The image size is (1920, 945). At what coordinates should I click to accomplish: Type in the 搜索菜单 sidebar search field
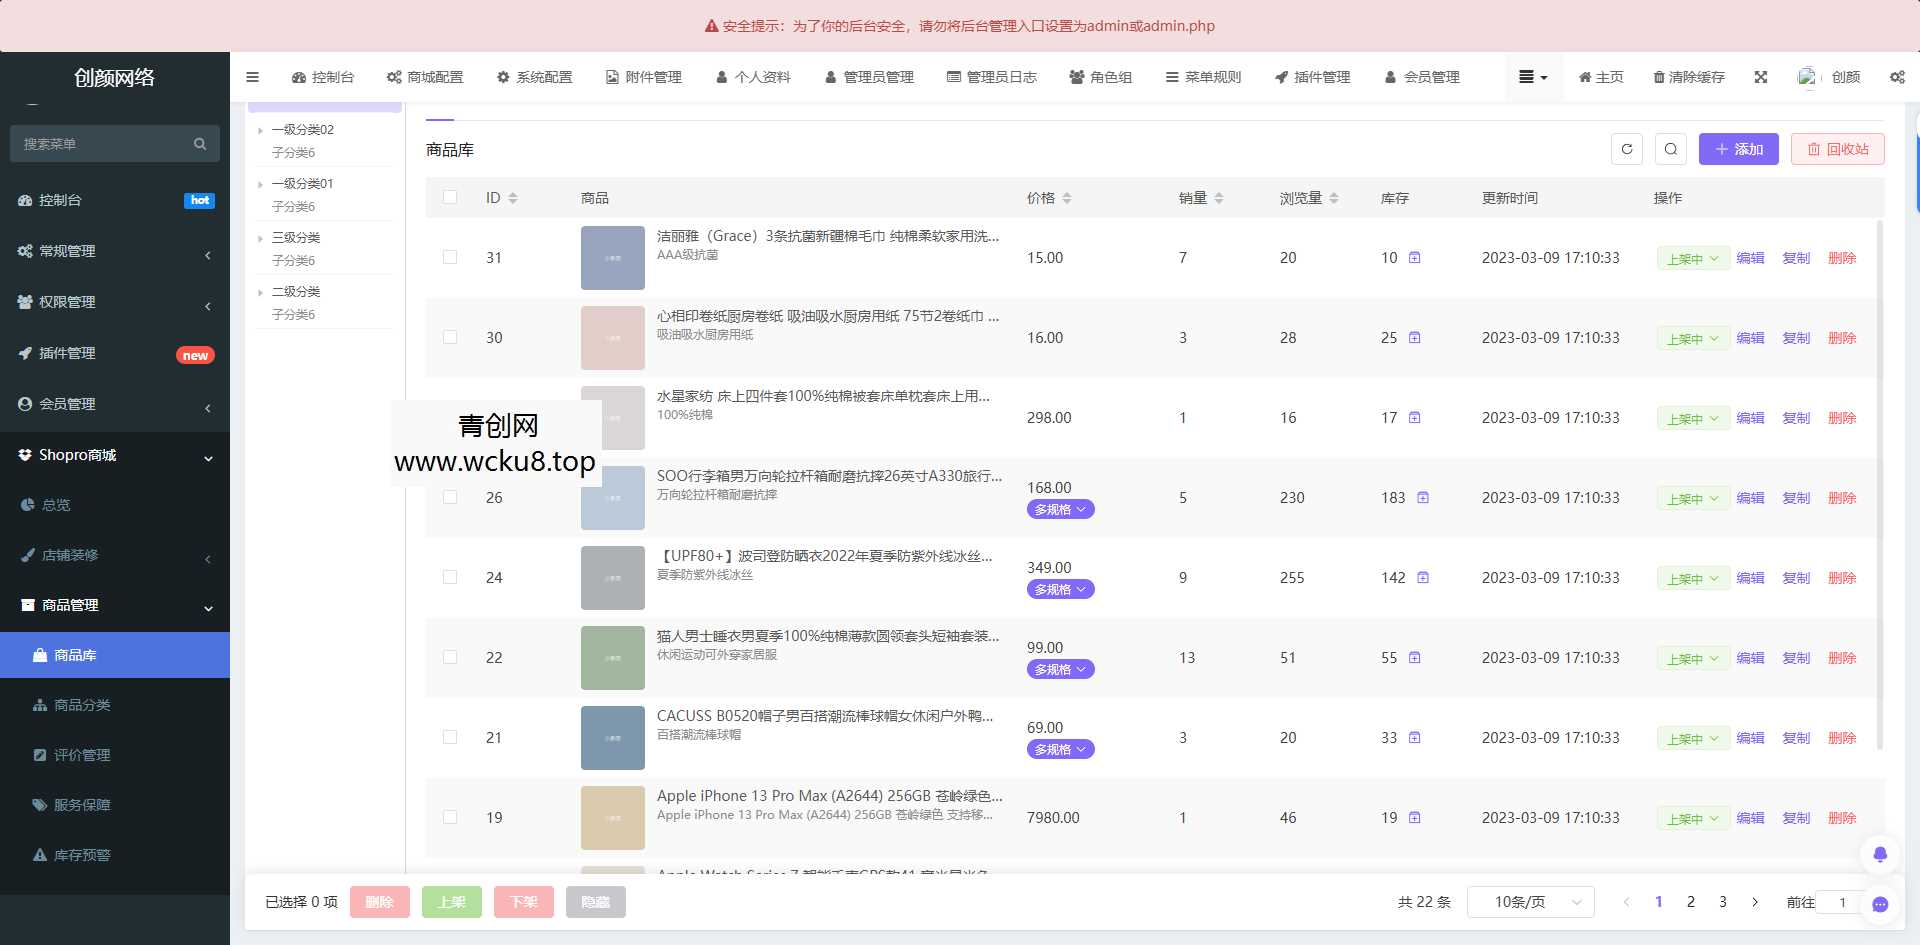[100, 143]
